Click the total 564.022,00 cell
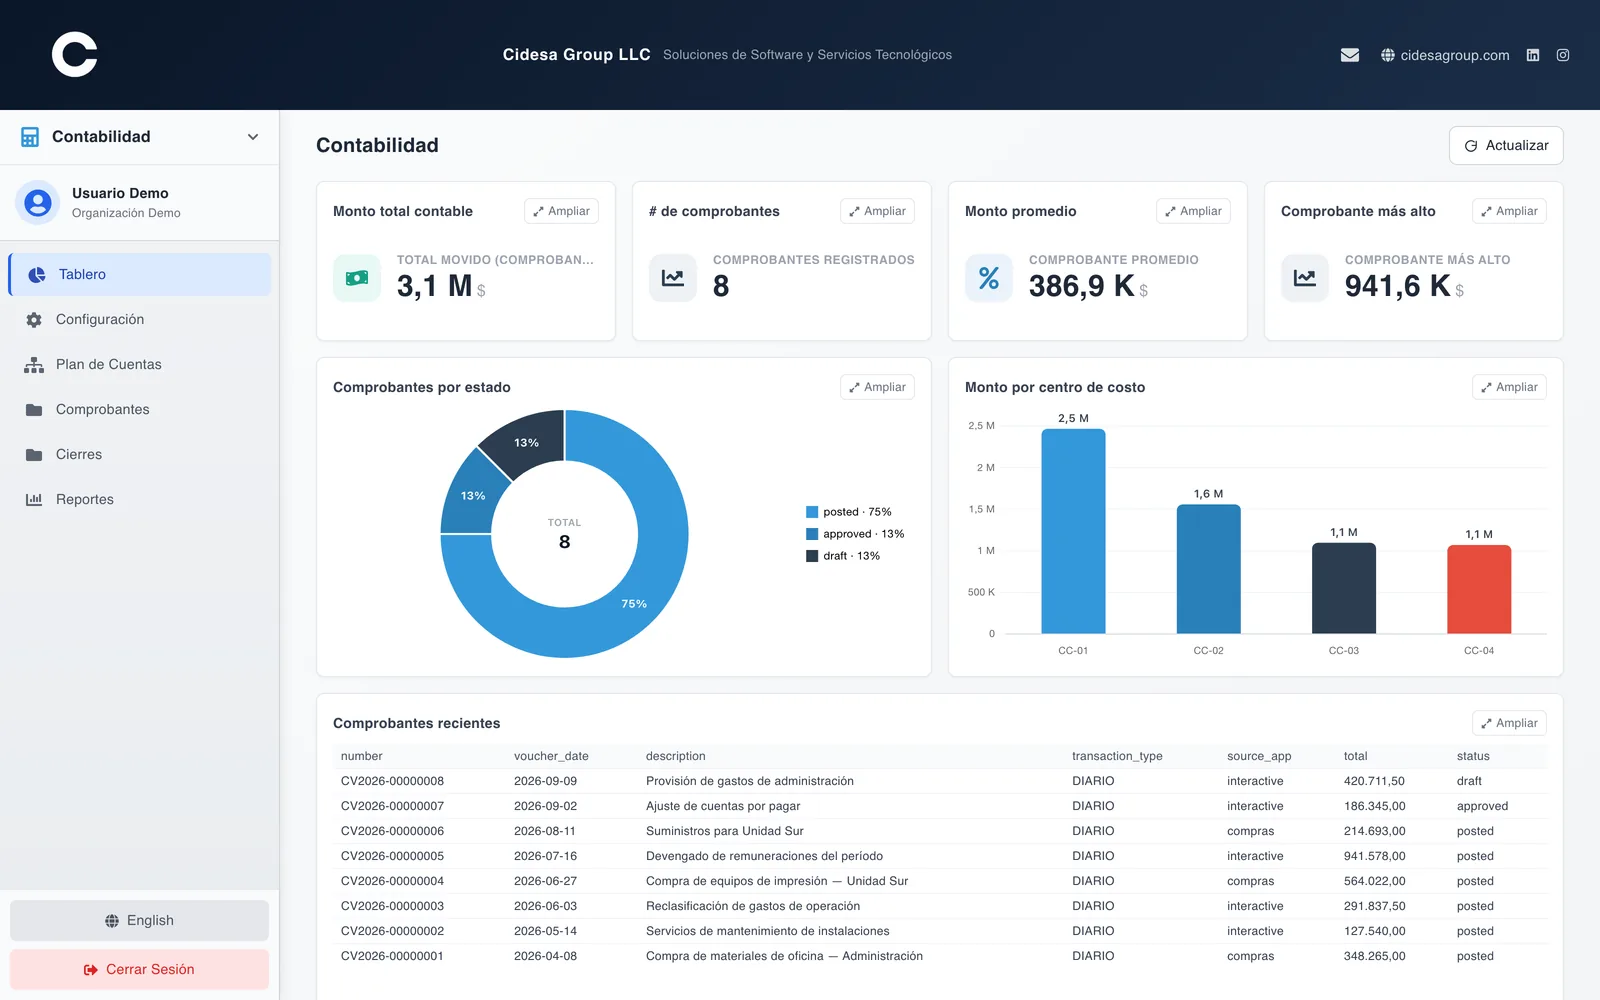The width and height of the screenshot is (1600, 1000). pyautogui.click(x=1374, y=881)
